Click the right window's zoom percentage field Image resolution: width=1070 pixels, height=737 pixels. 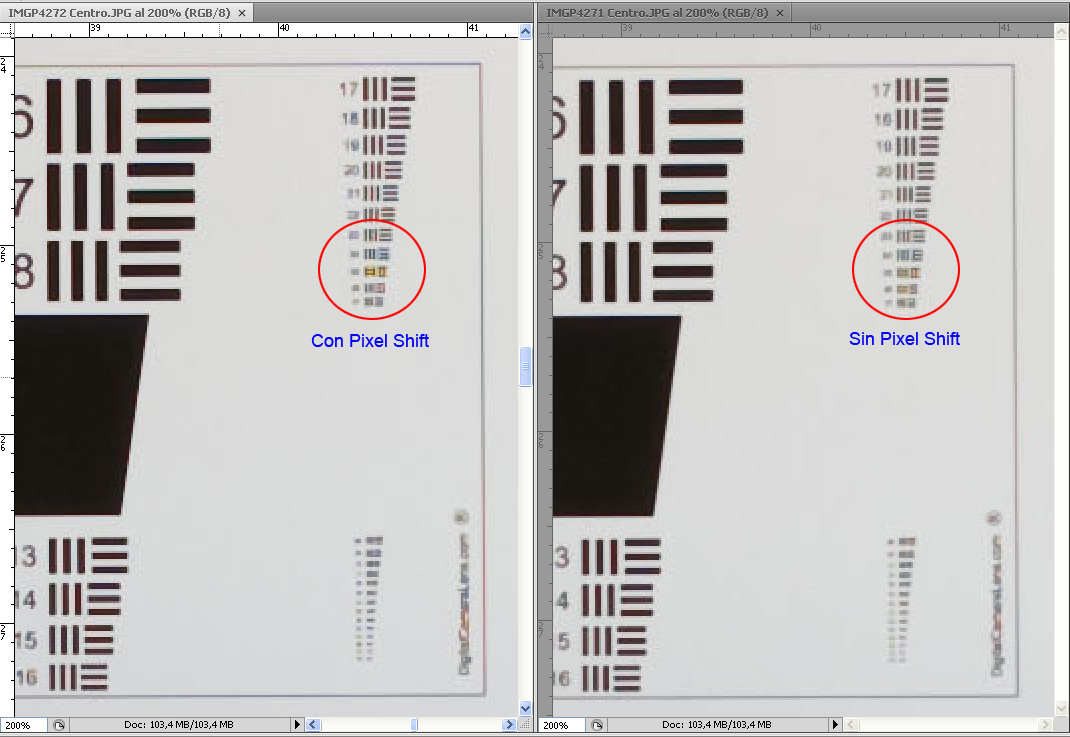[557, 724]
